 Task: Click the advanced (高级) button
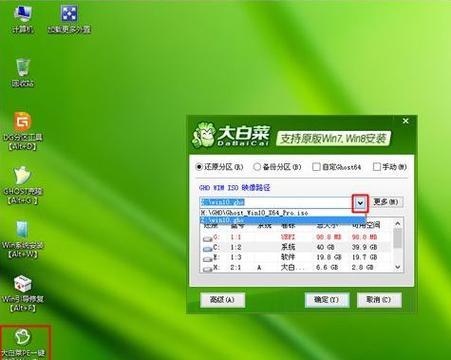click(223, 300)
